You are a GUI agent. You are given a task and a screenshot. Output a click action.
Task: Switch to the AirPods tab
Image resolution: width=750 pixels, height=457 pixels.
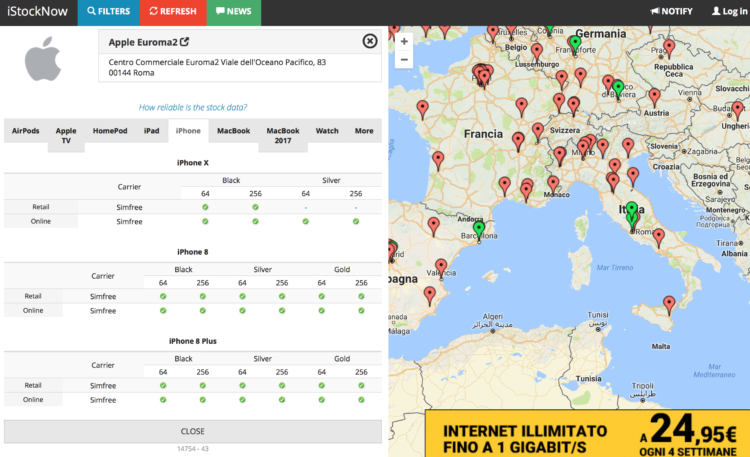(25, 130)
